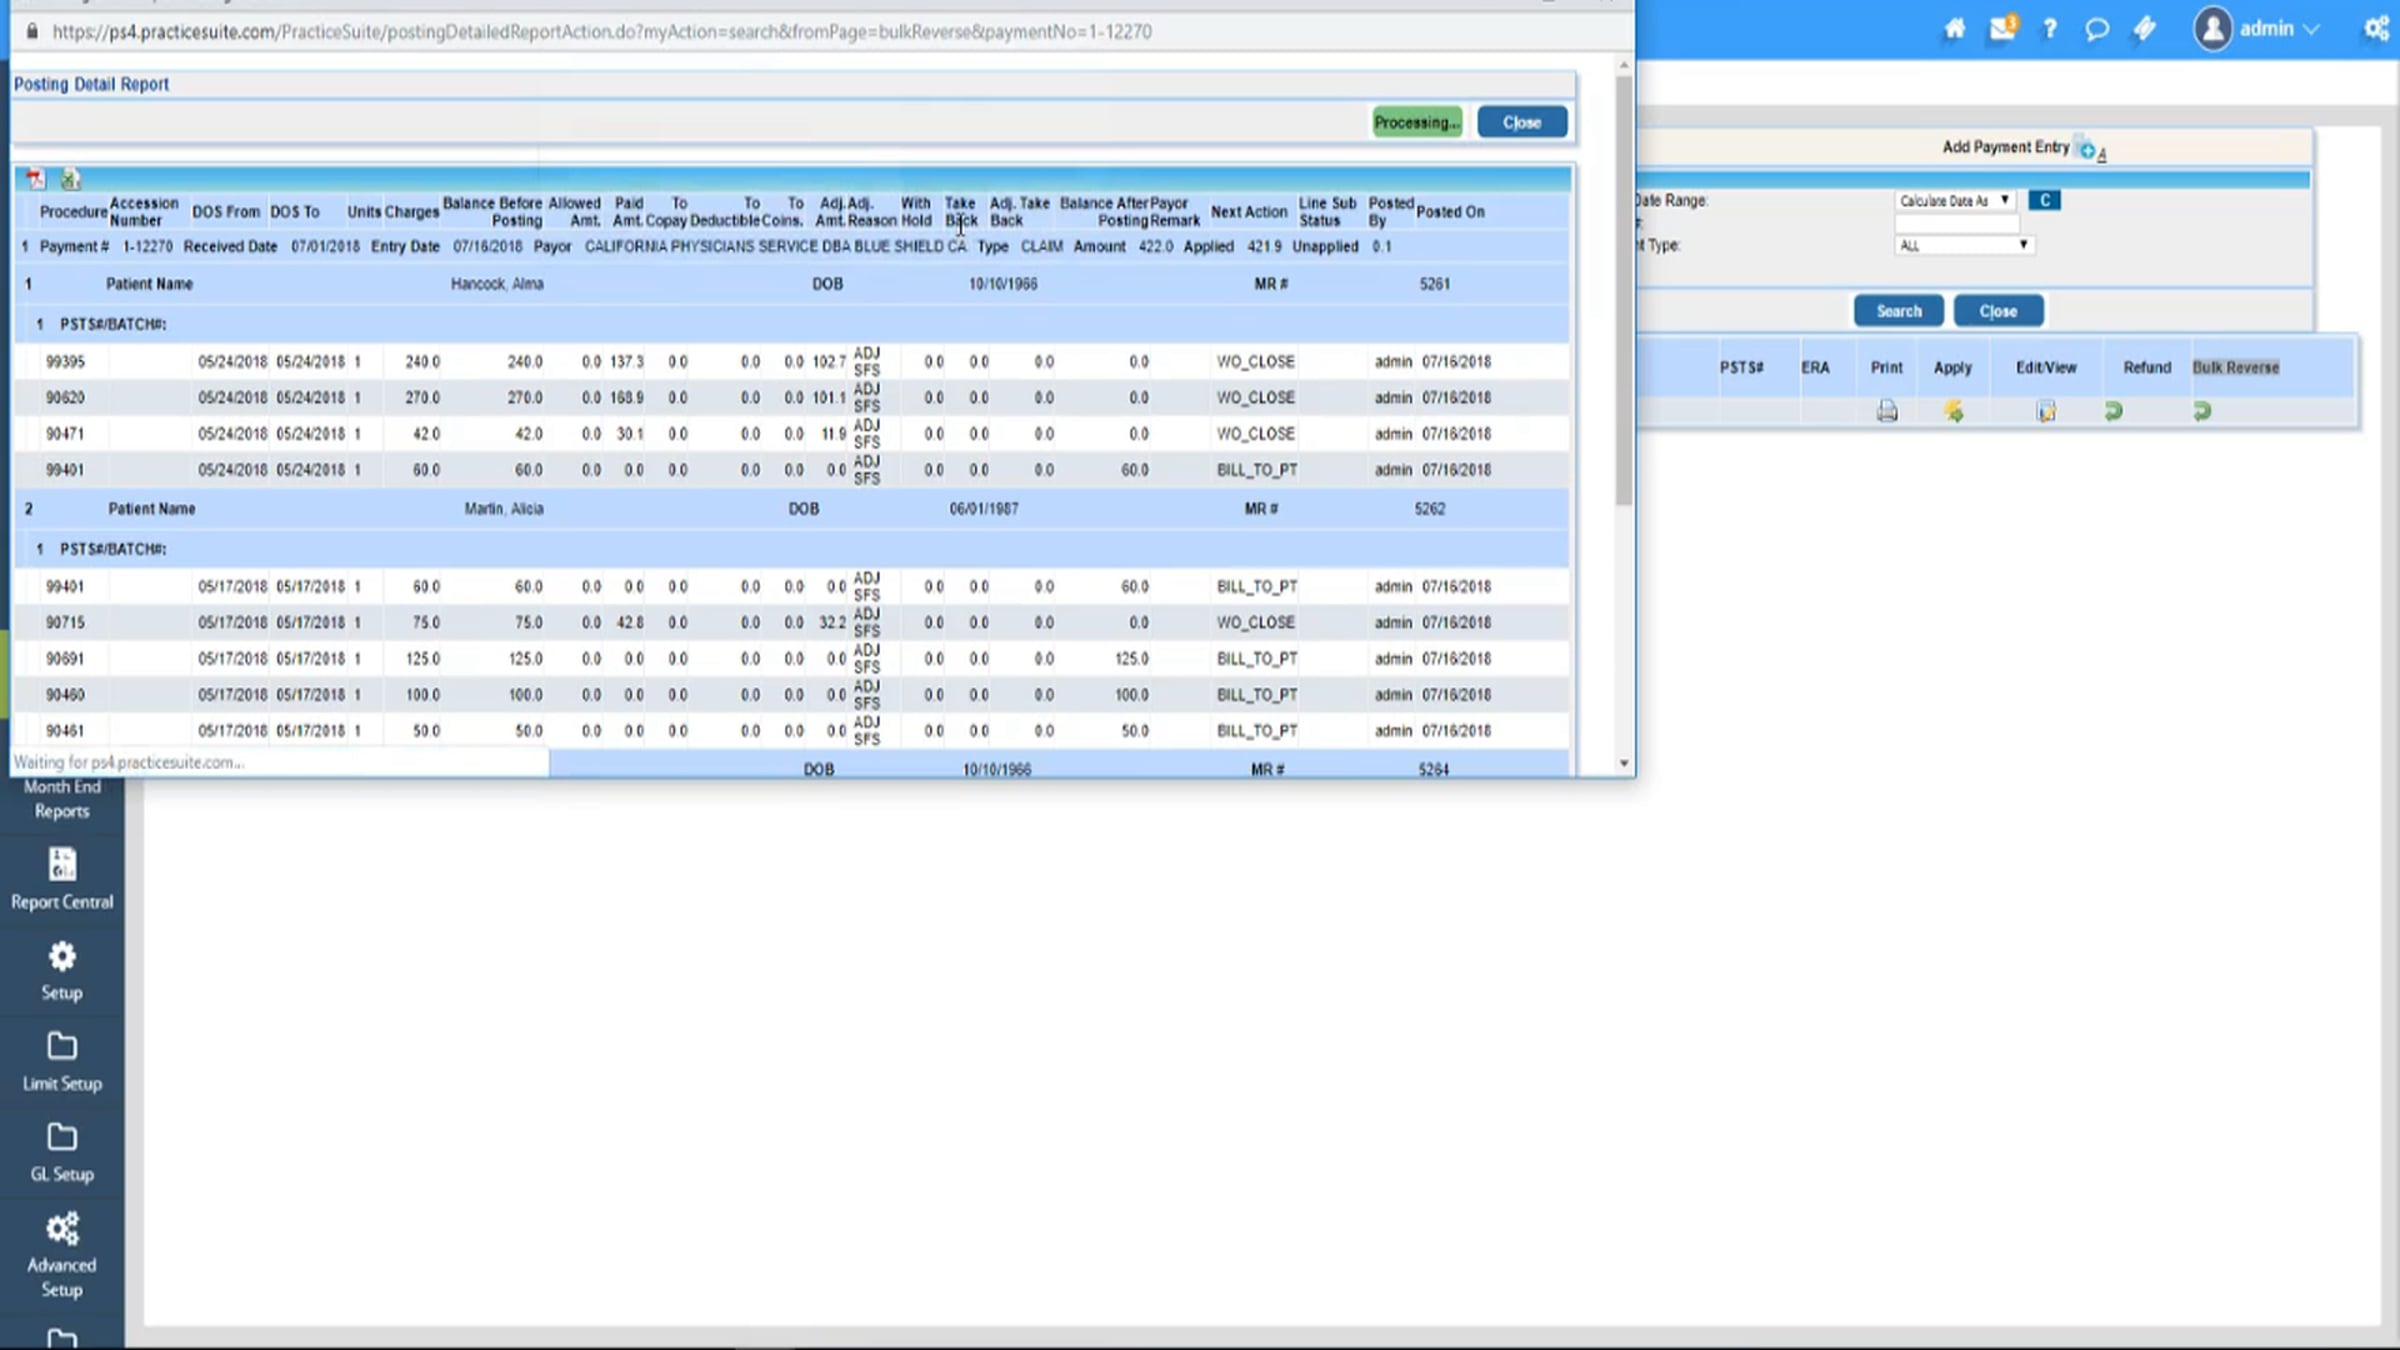
Task: Open the payment Type ALL dropdown
Action: click(1963, 245)
